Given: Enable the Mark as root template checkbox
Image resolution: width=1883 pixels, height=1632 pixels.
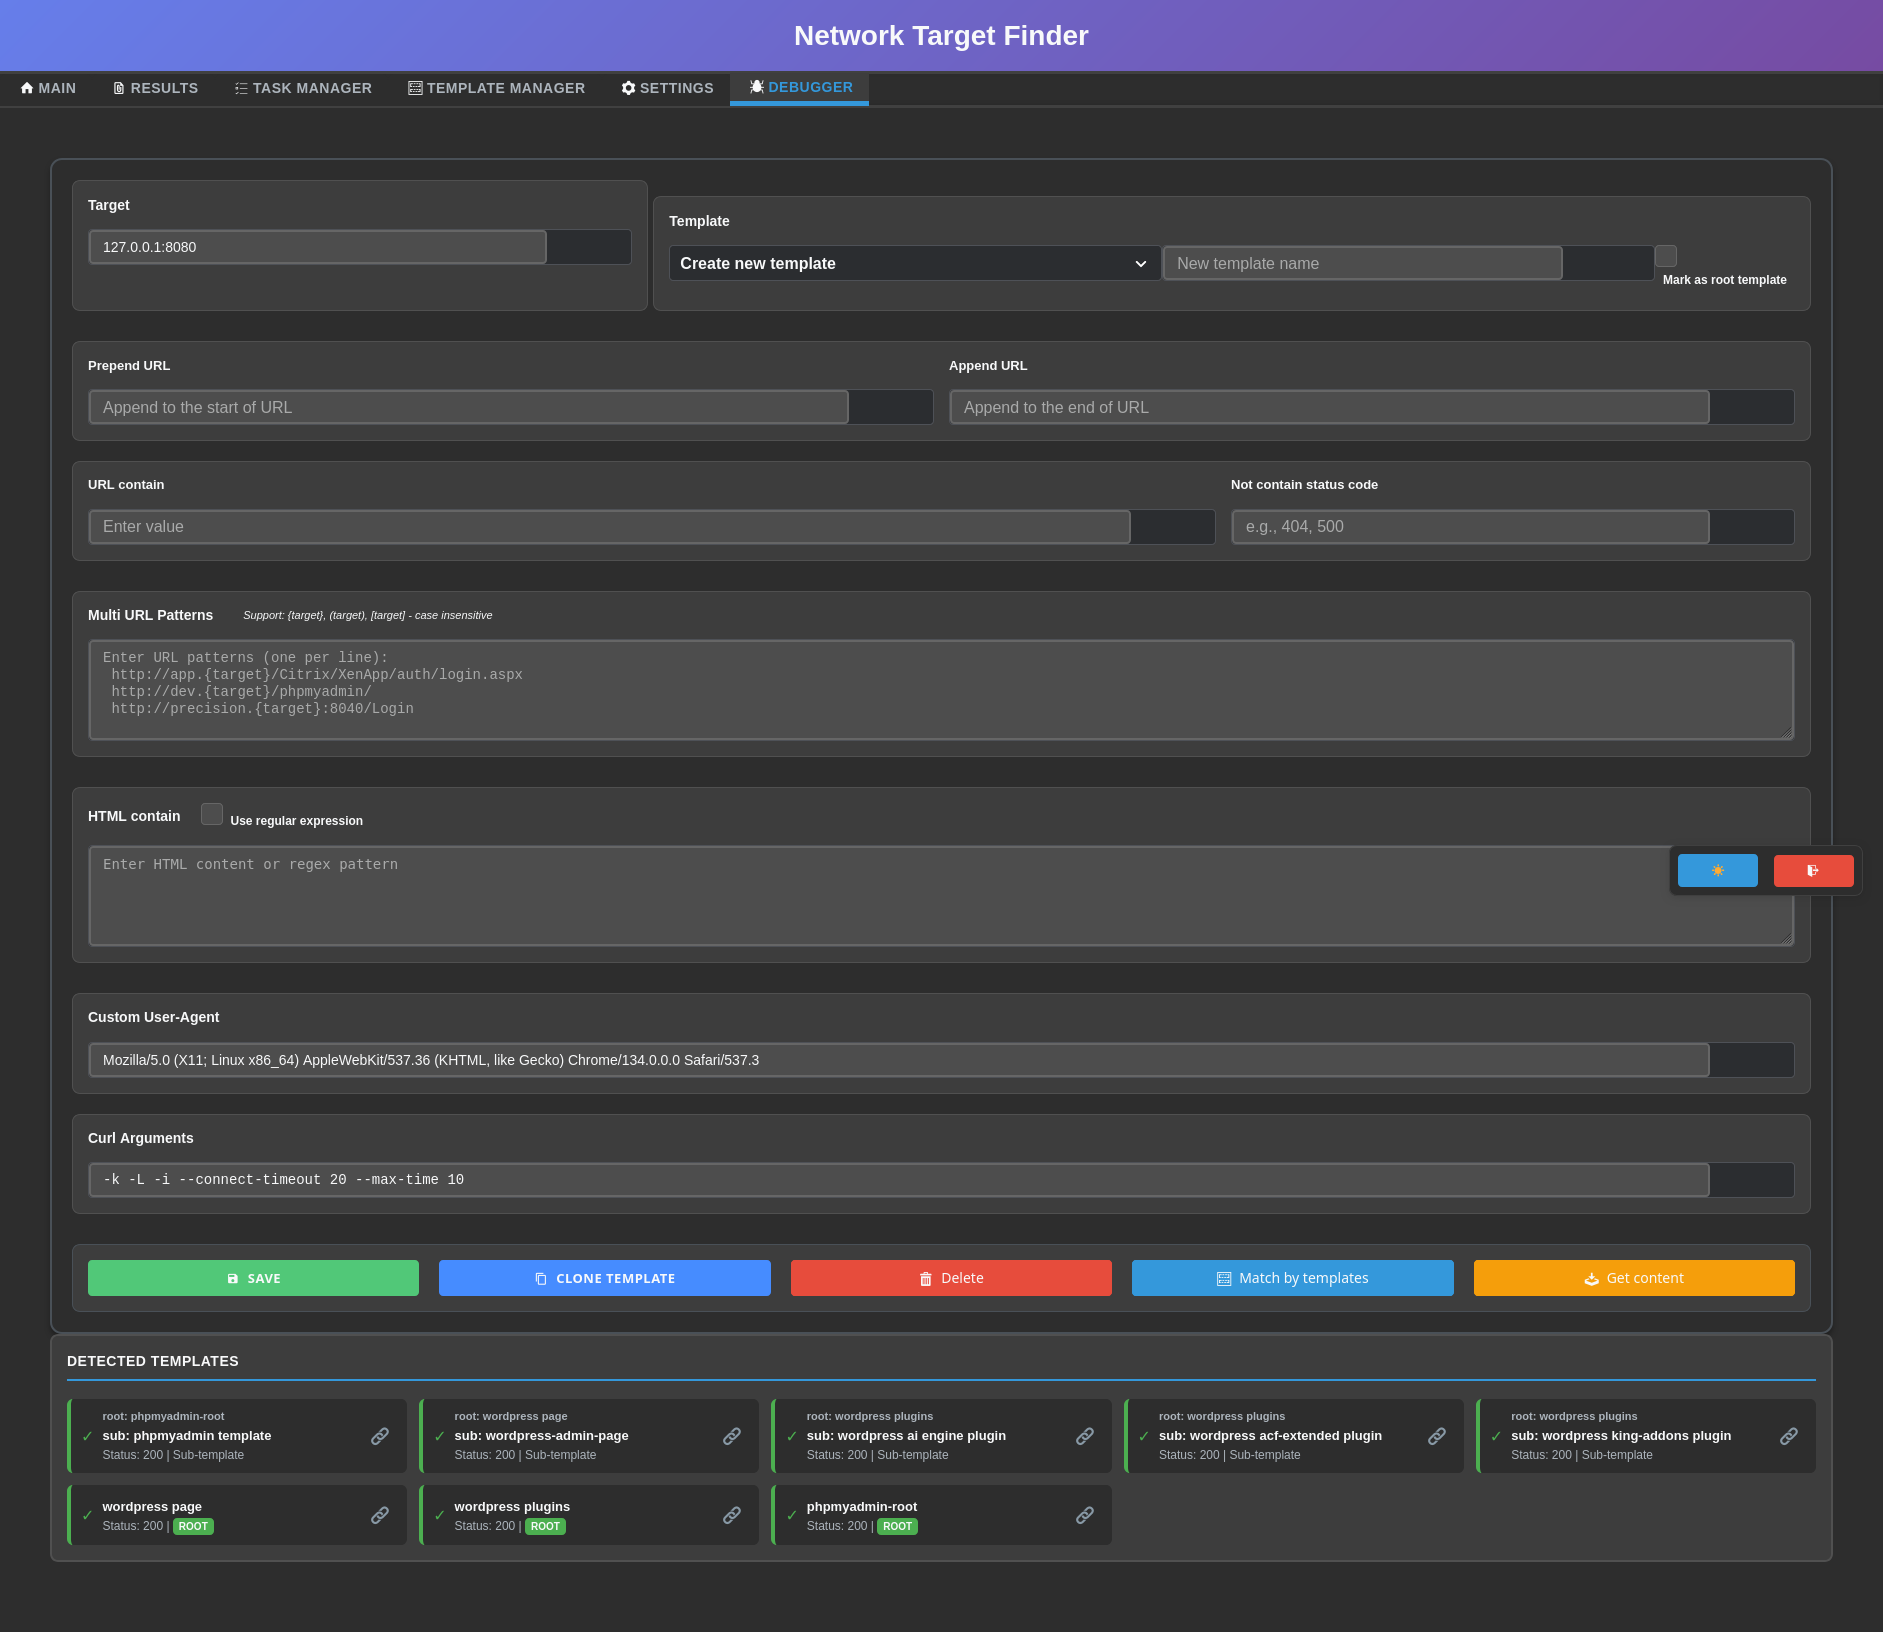Looking at the screenshot, I should click(x=1666, y=256).
